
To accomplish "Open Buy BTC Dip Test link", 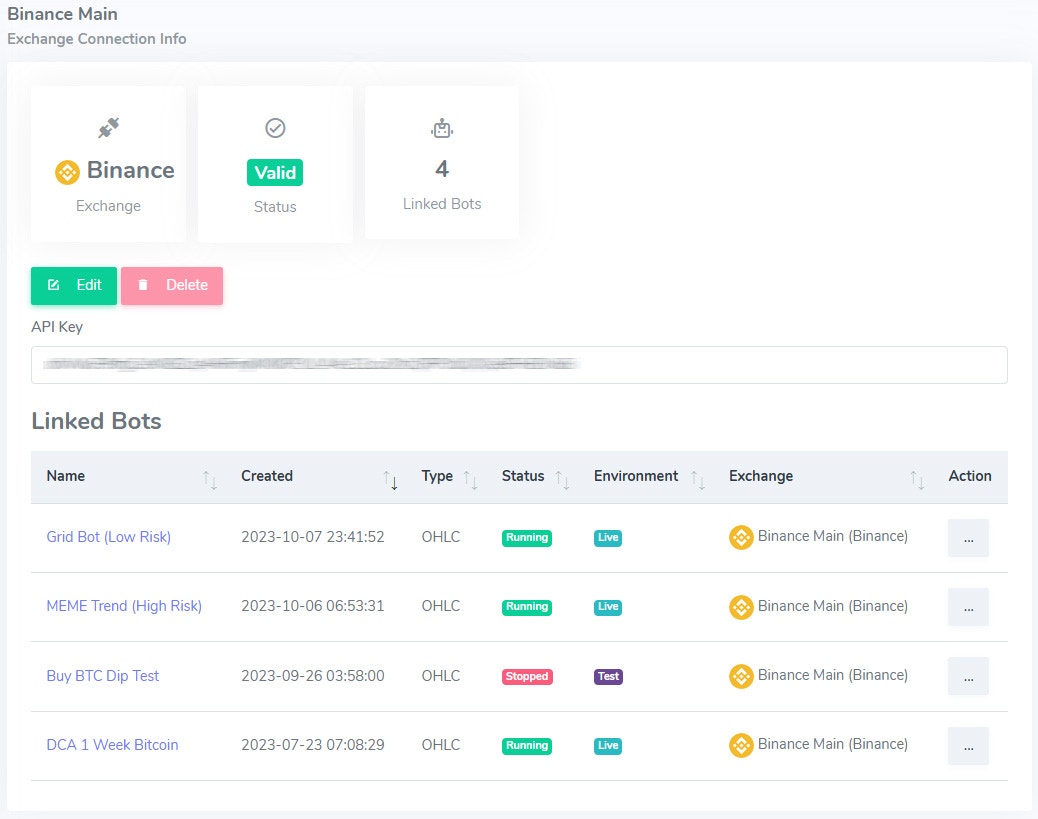I will coord(103,676).
